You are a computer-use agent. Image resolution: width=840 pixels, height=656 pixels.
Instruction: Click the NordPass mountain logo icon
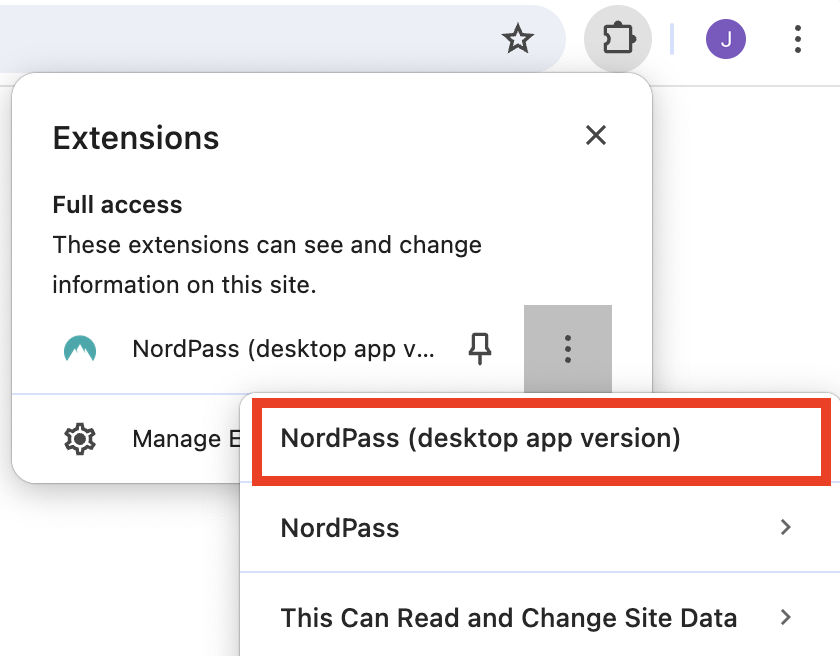tap(80, 349)
